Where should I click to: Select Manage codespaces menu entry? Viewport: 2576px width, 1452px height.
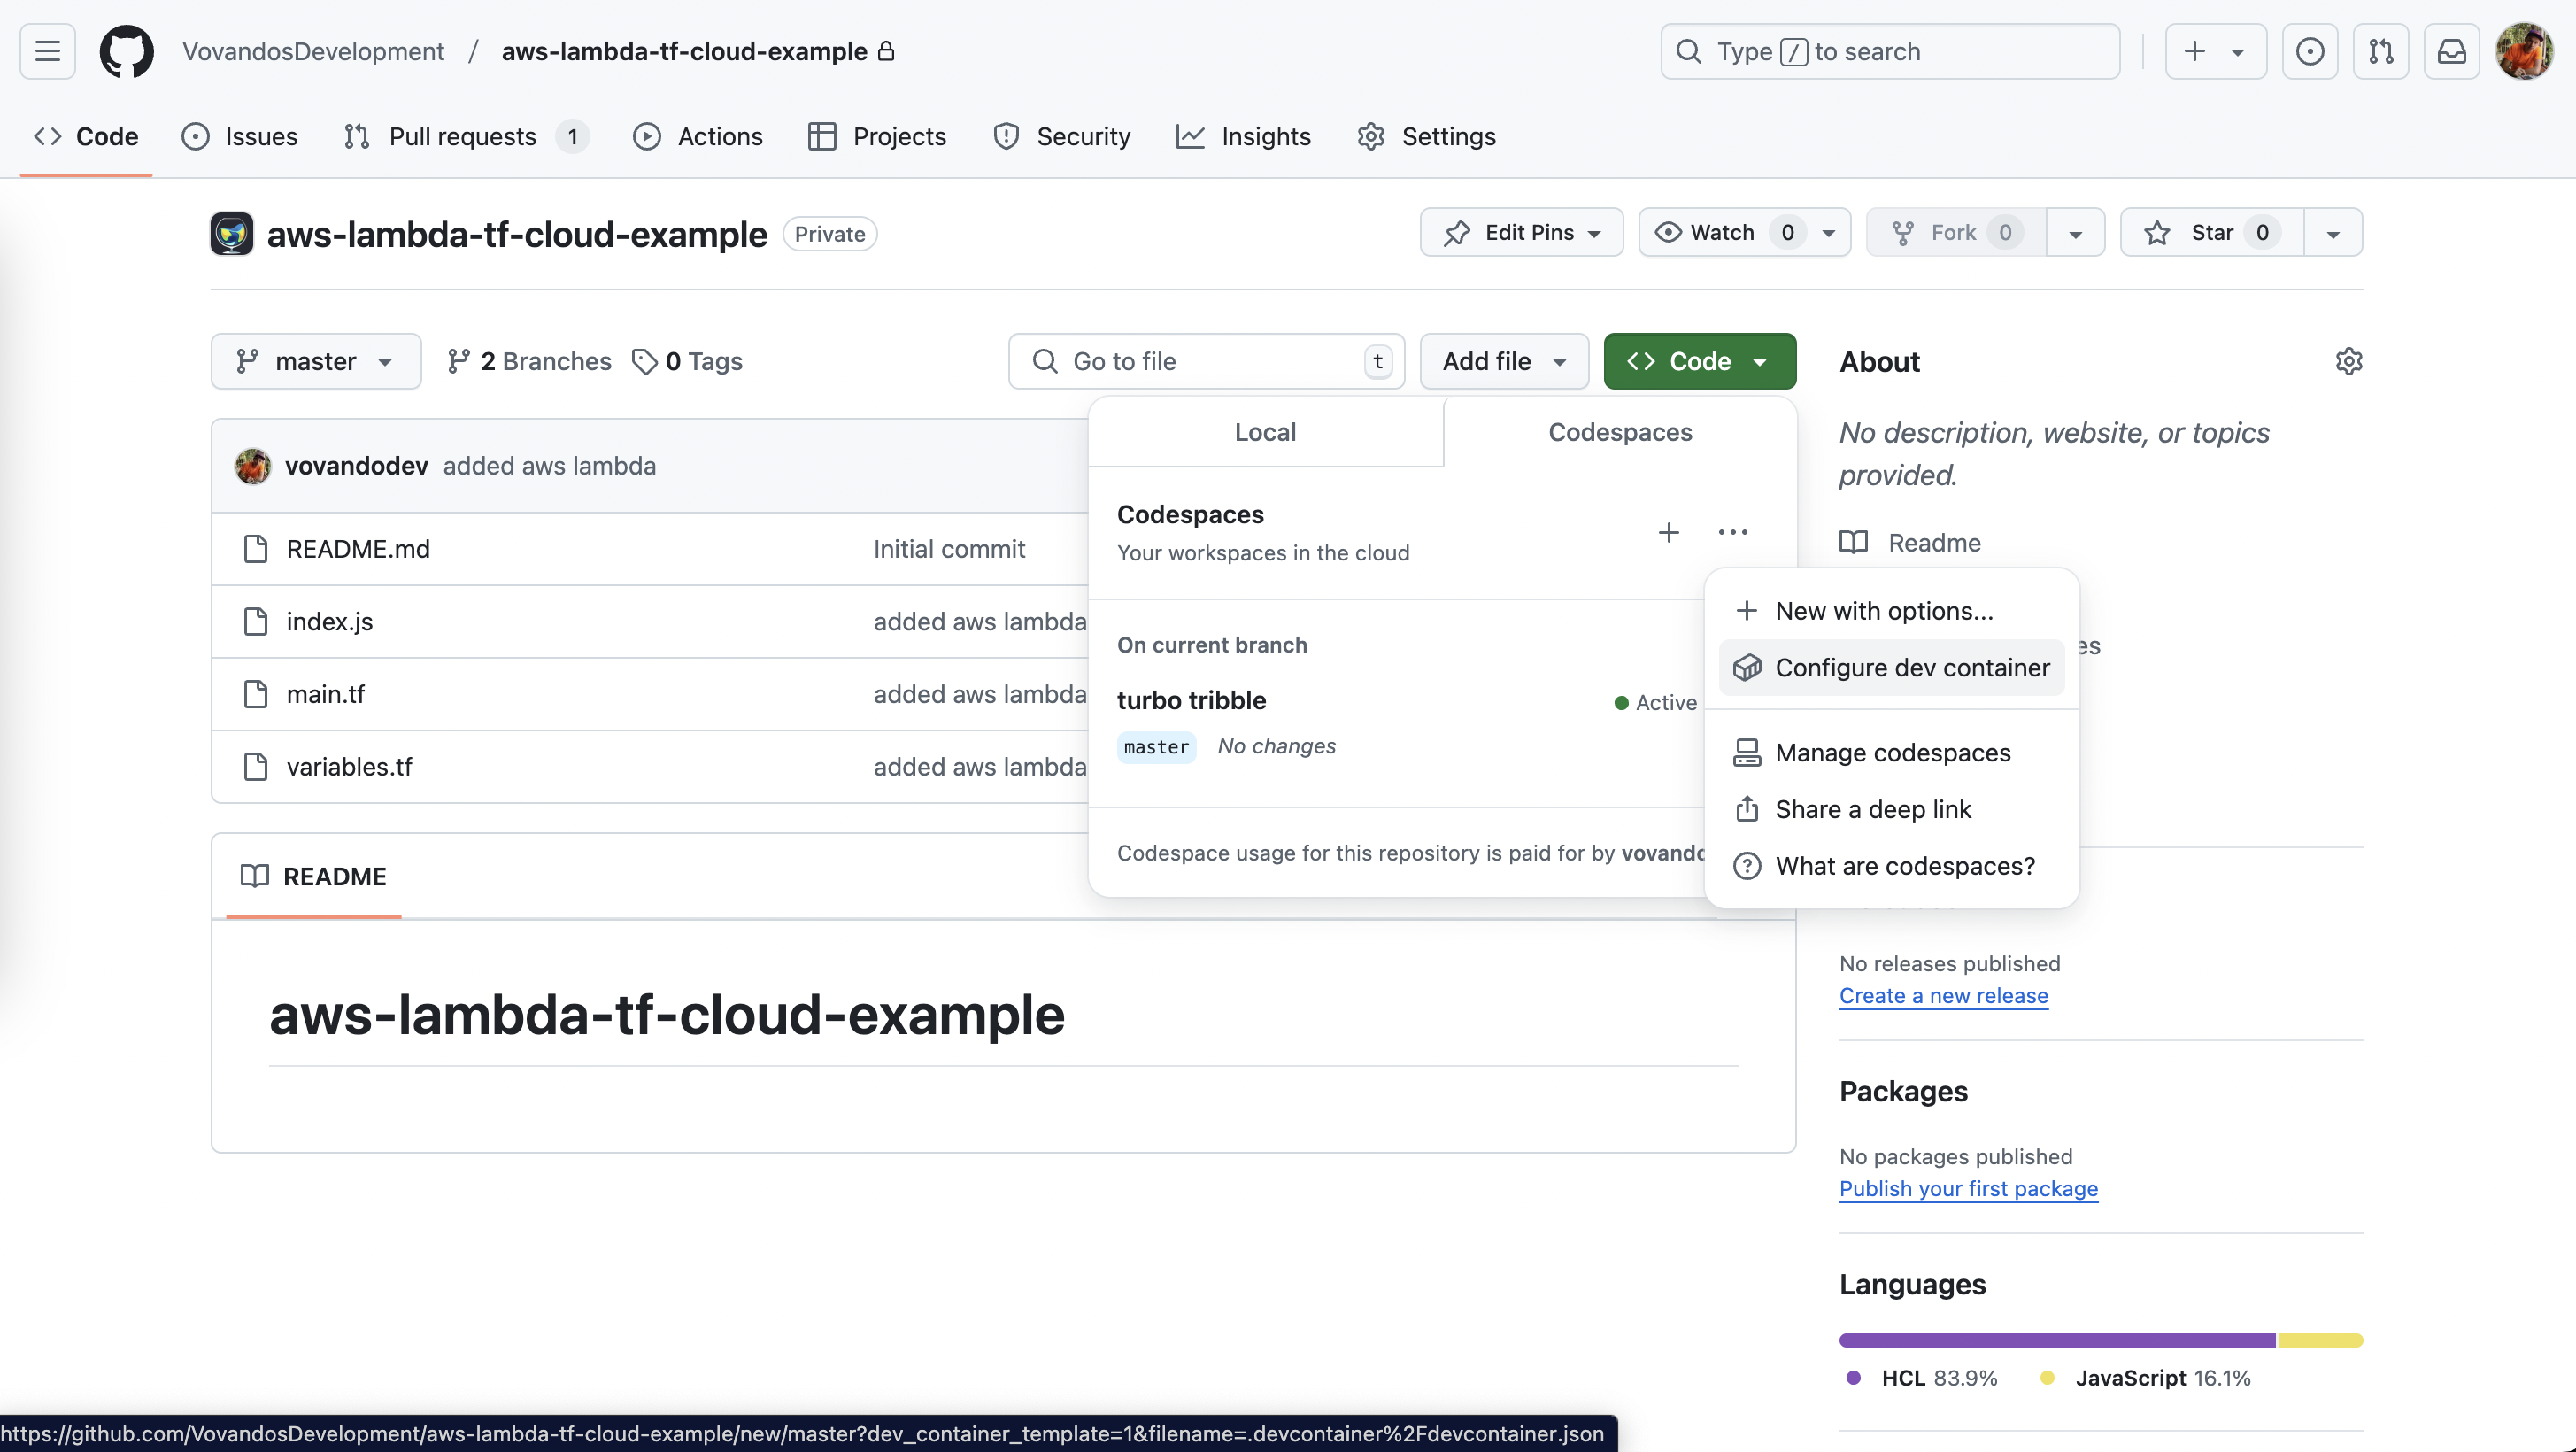1893,752
